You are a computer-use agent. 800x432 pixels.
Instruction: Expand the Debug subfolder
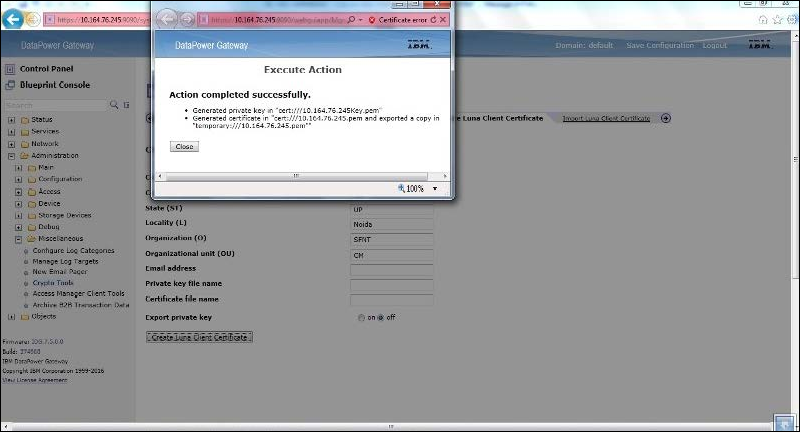[x=18, y=227]
